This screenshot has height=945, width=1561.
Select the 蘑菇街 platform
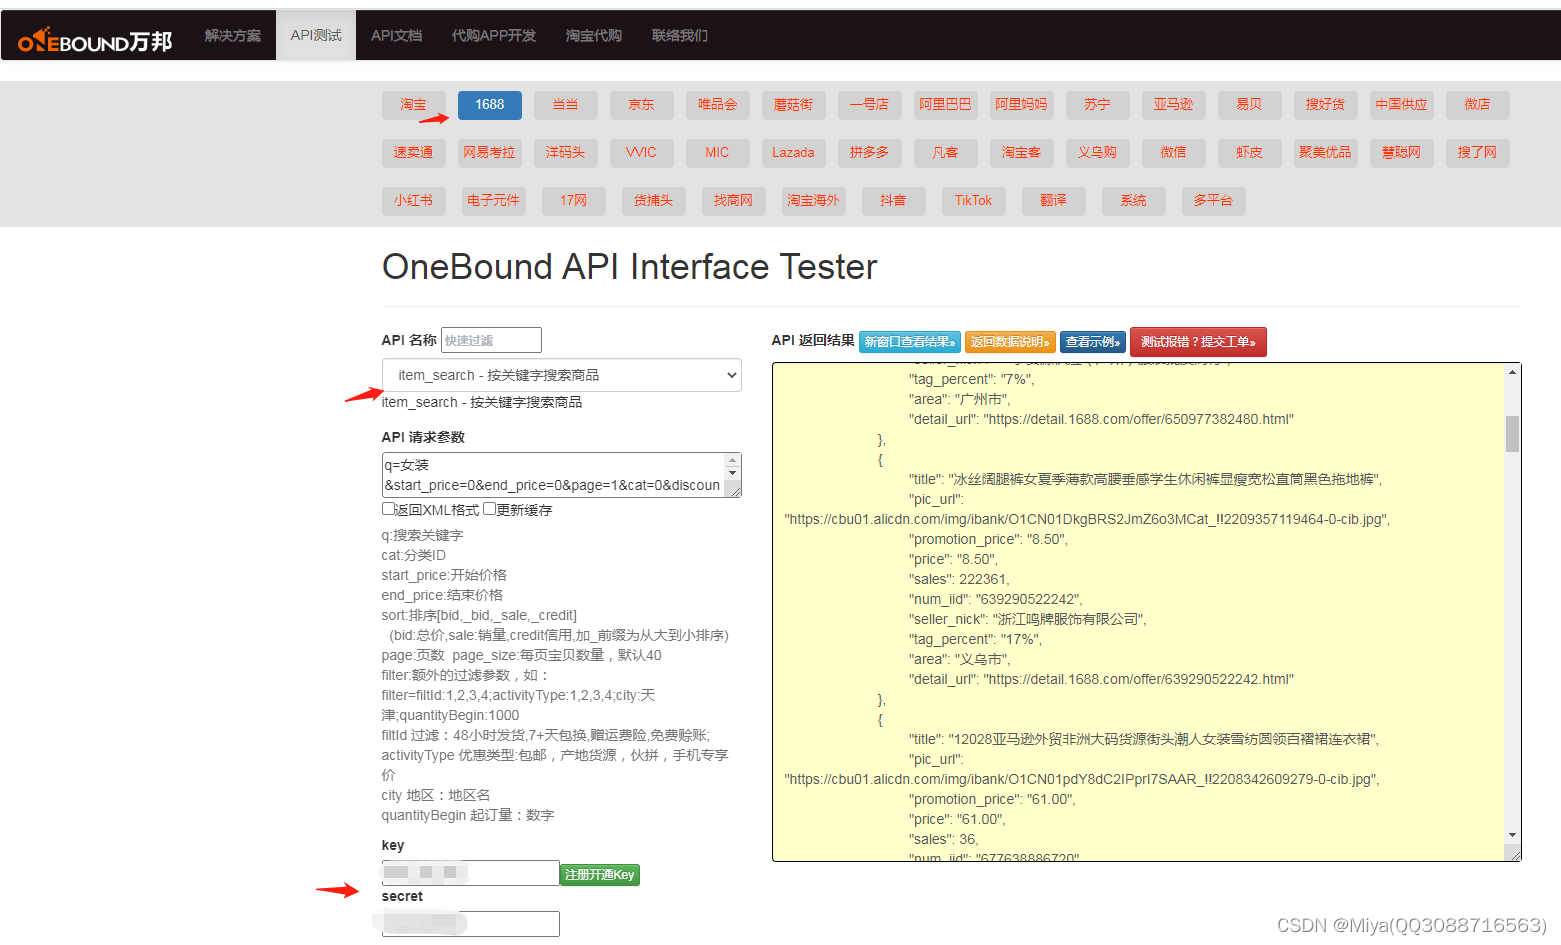click(794, 105)
